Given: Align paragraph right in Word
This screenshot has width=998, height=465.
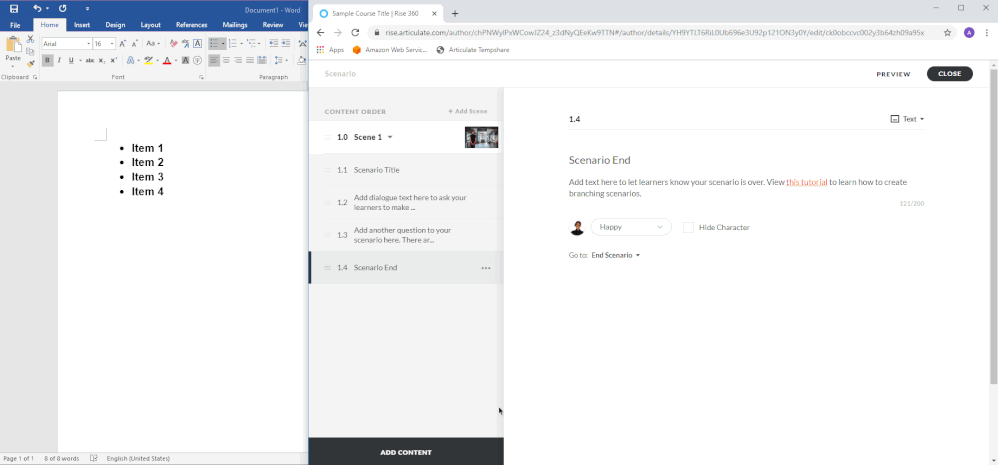Looking at the screenshot, I should pyautogui.click(x=238, y=60).
